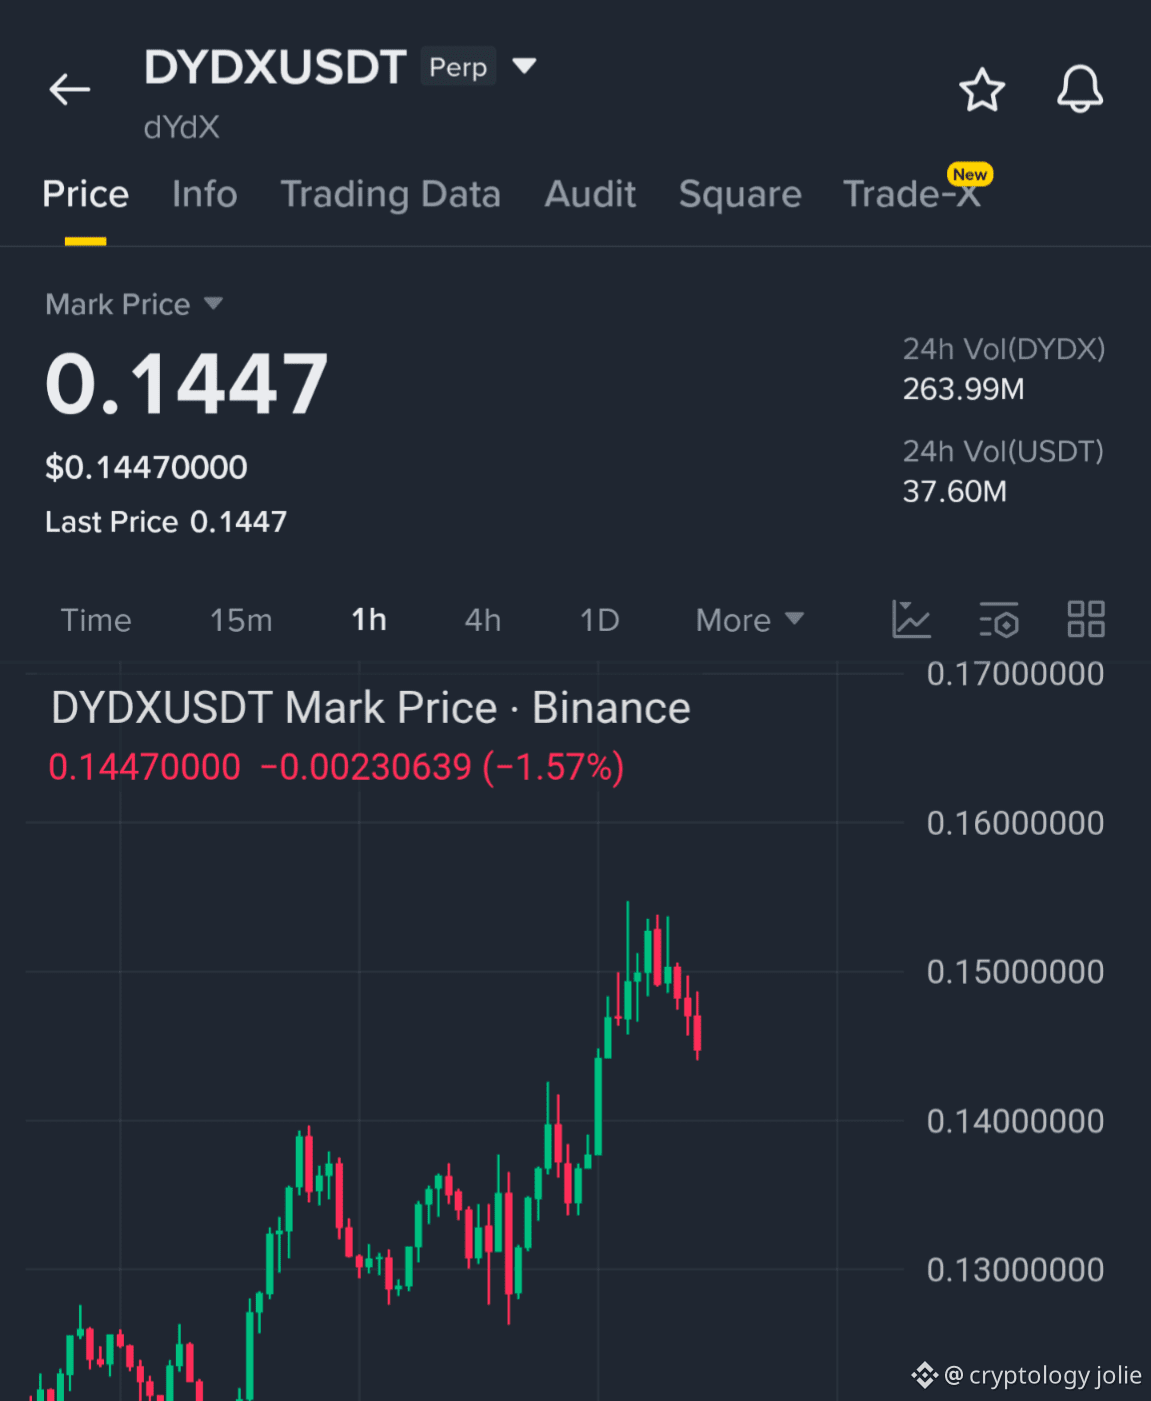Tap the DYDXUSDT ticker title

point(275,68)
